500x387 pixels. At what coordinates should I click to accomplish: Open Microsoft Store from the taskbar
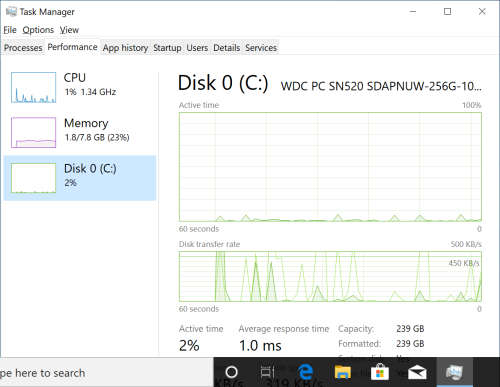(380, 372)
